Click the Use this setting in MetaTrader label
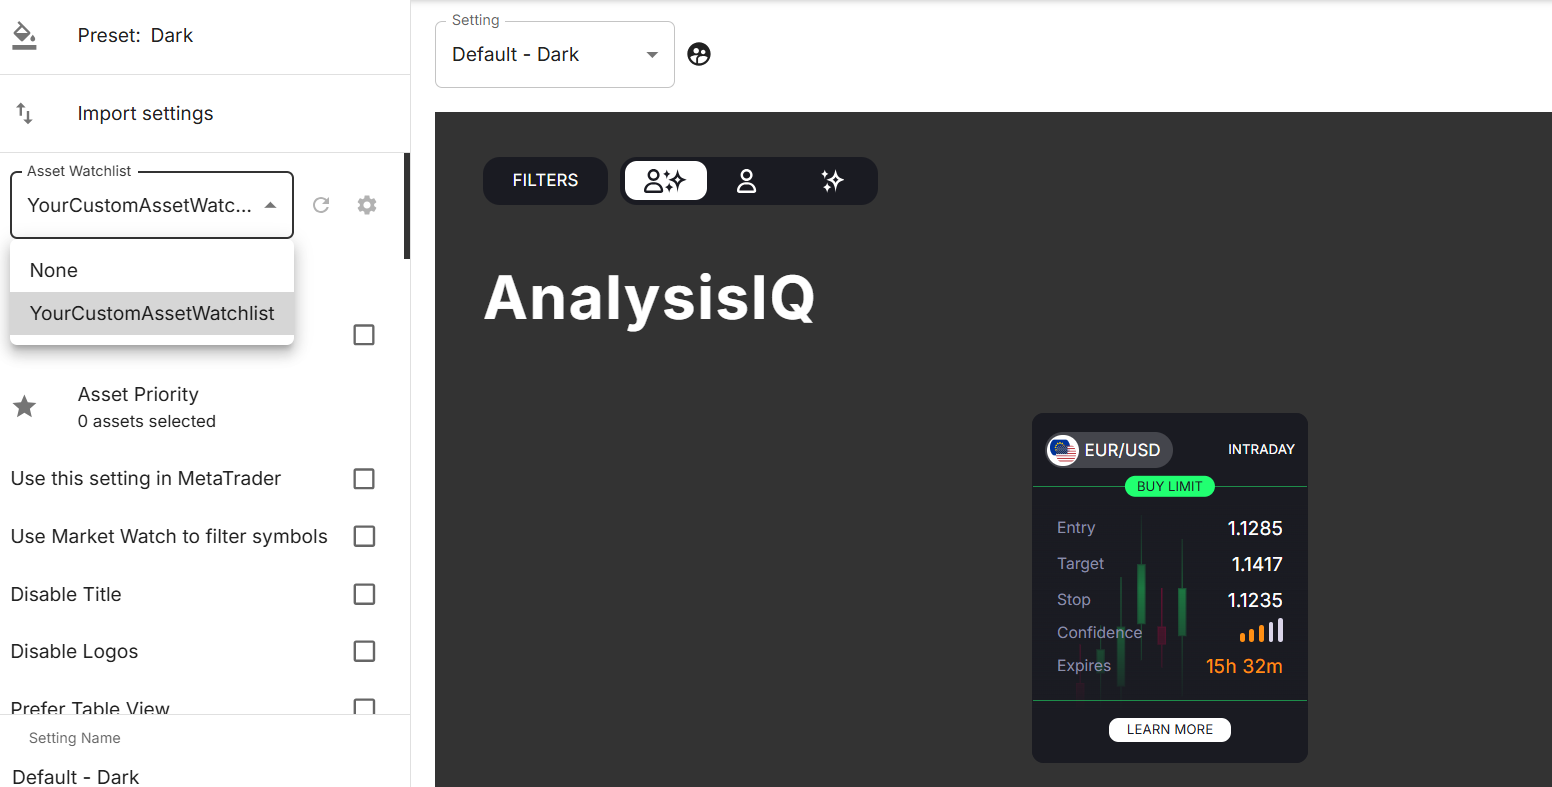This screenshot has height=787, width=1552. point(146,479)
